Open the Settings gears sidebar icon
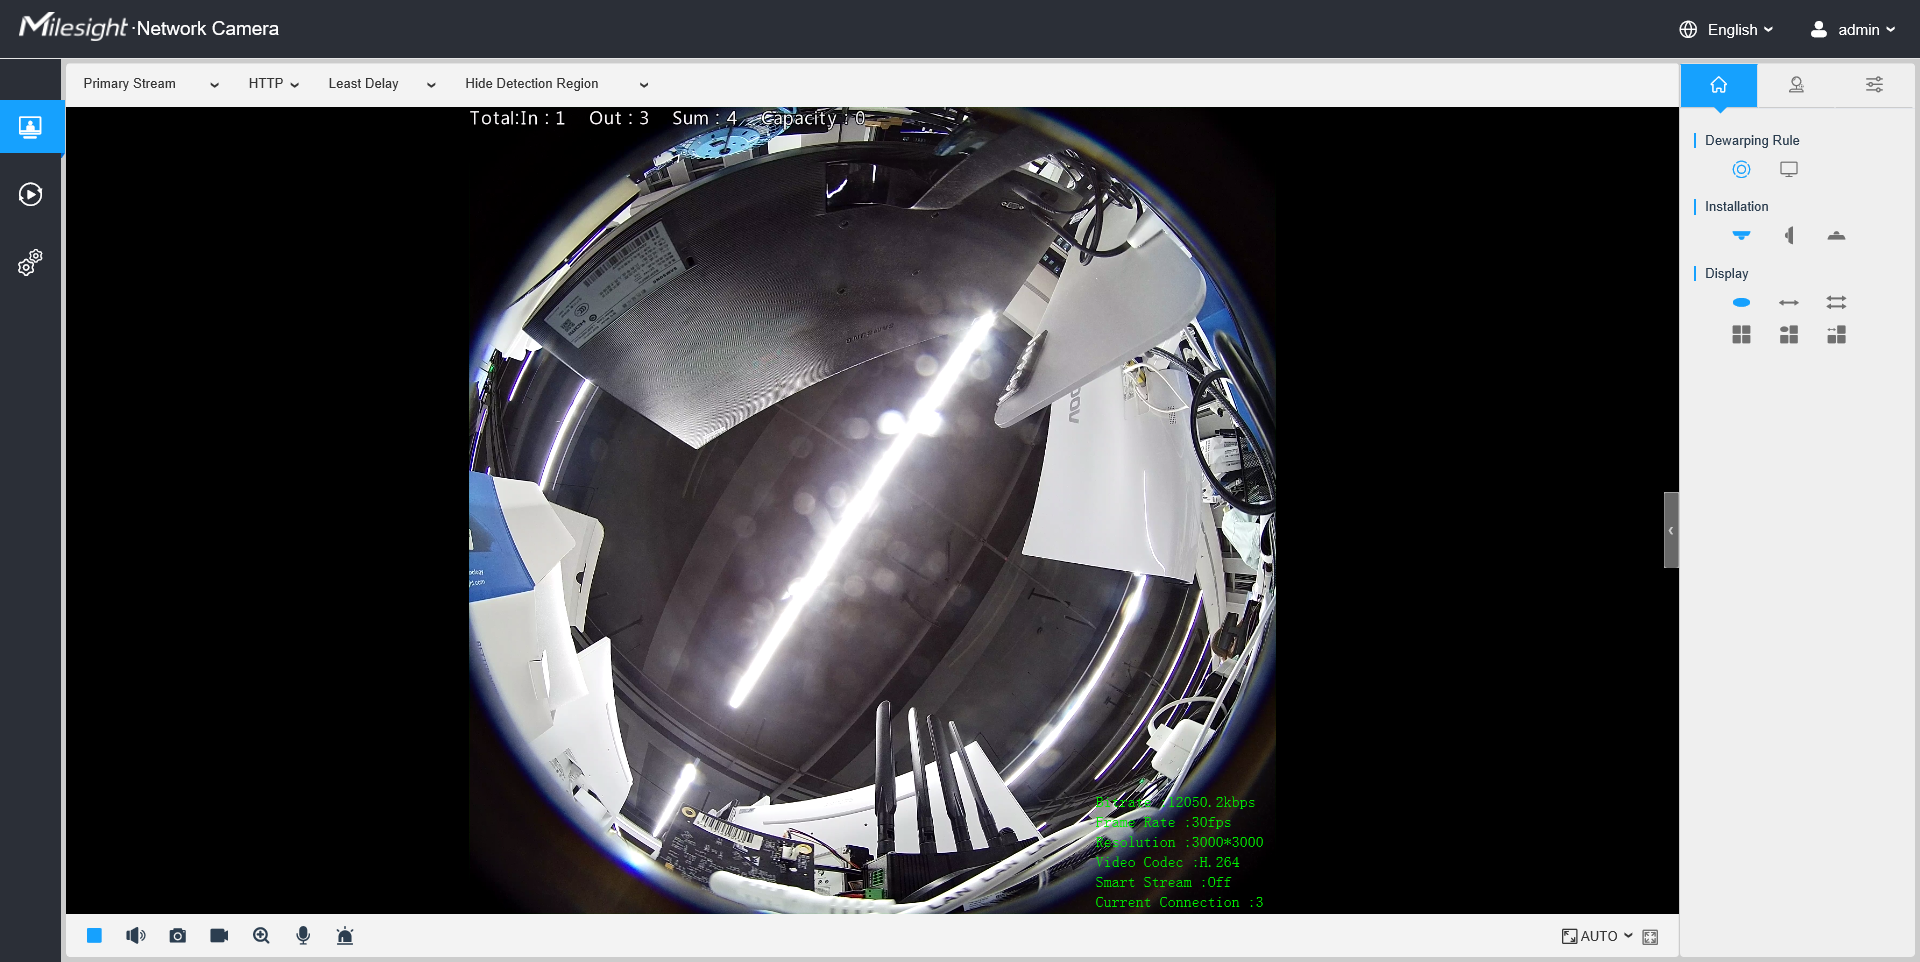This screenshot has width=1920, height=962. 31,262
